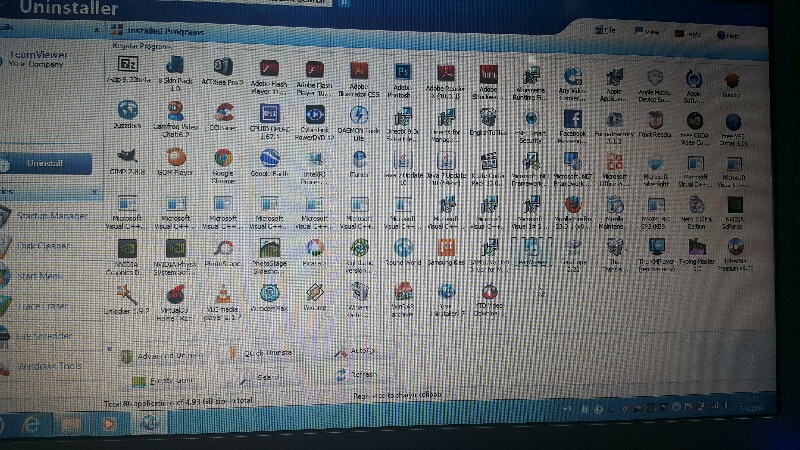This screenshot has width=800, height=450.
Task: Select the Google Chrome icon
Action: point(223,158)
